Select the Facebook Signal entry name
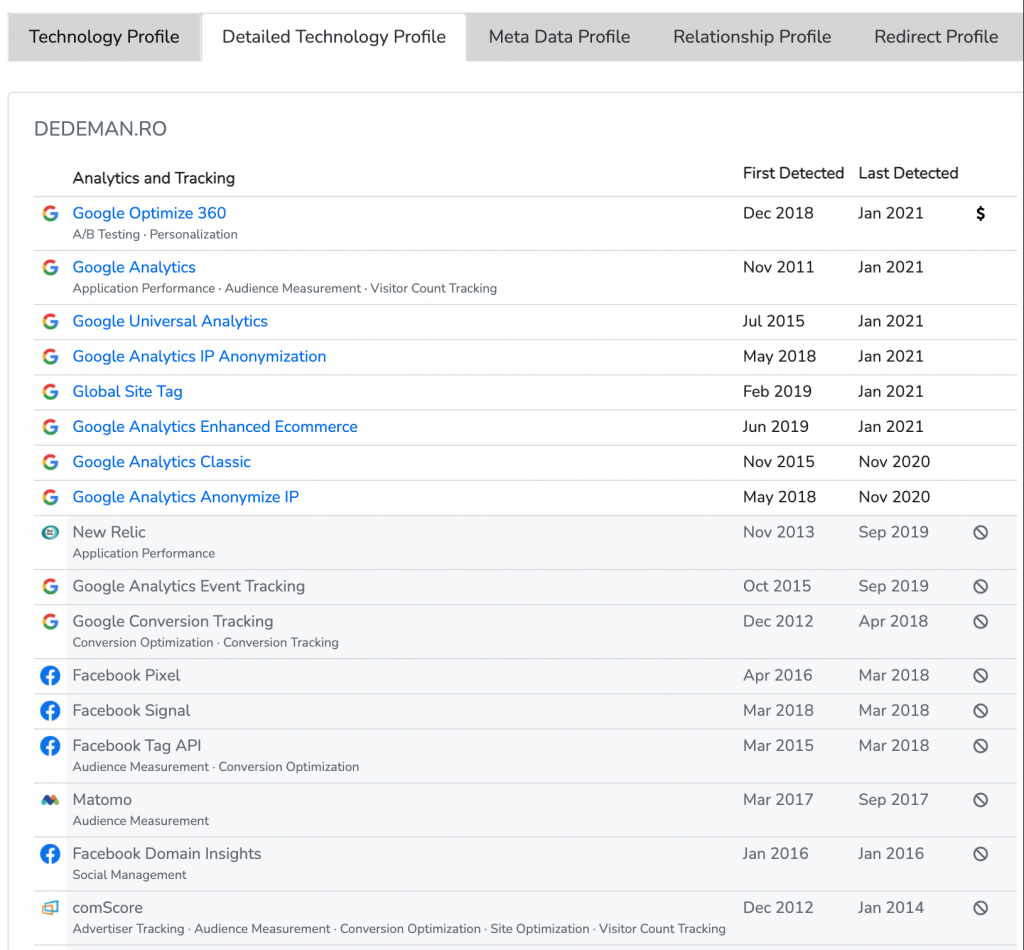Viewport: 1024px width, 950px height. point(131,710)
